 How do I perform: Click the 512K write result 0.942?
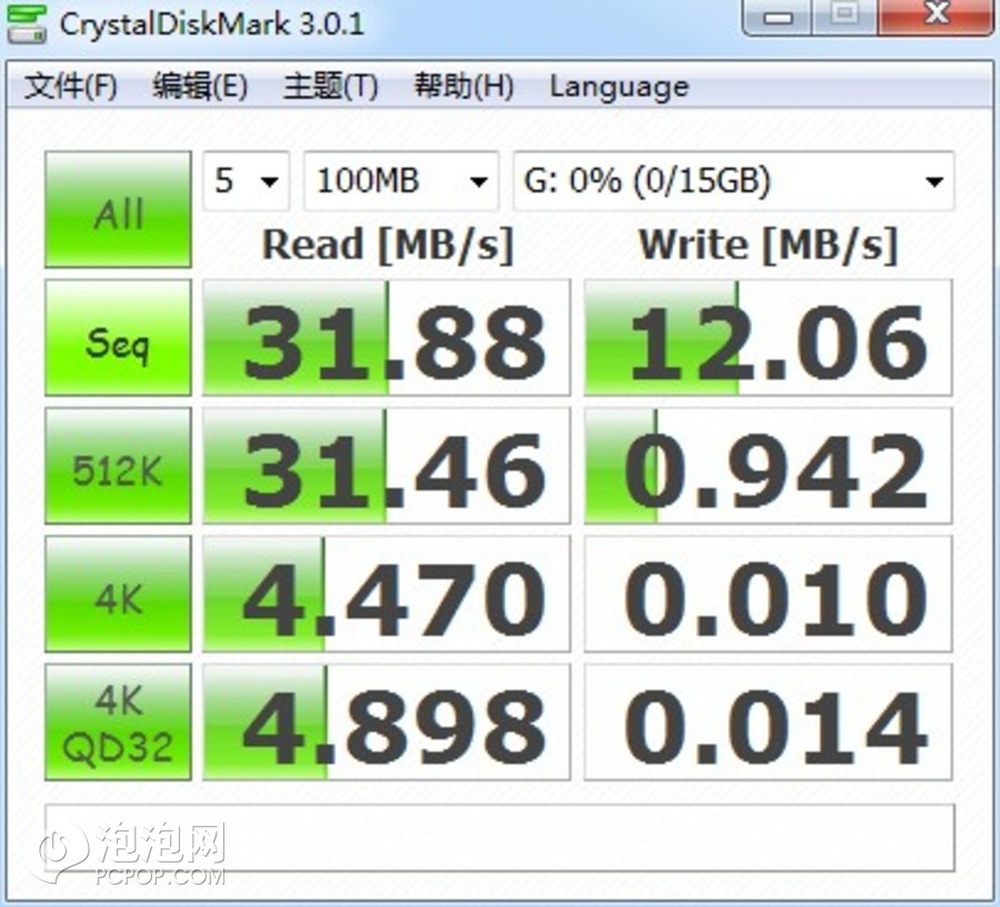[768, 466]
